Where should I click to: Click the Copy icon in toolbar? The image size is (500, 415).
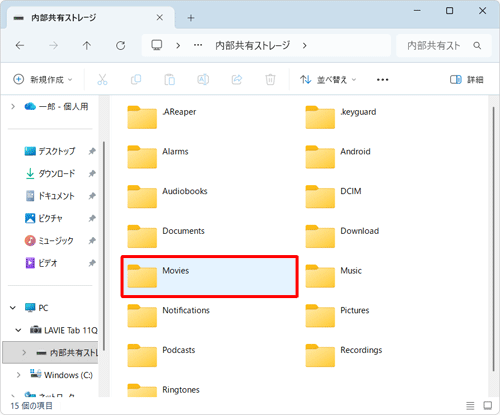pyautogui.click(x=136, y=80)
